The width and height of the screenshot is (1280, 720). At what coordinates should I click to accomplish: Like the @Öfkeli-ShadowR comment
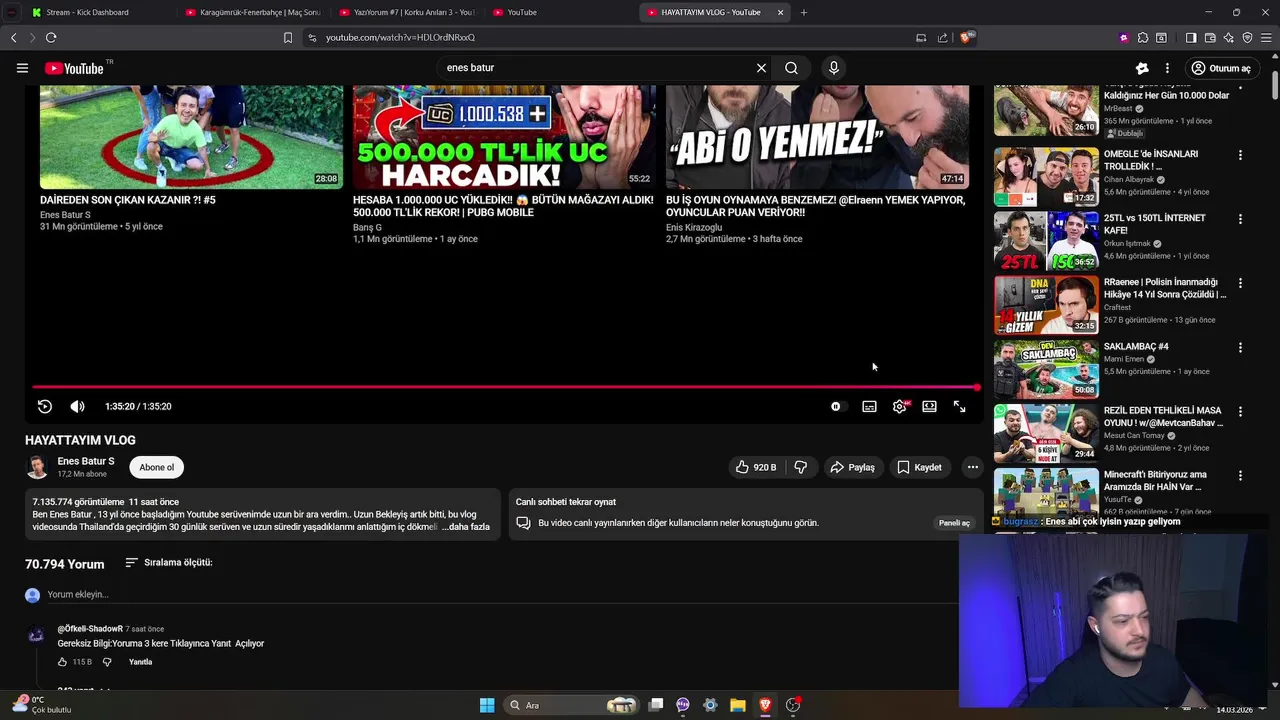coord(62,662)
